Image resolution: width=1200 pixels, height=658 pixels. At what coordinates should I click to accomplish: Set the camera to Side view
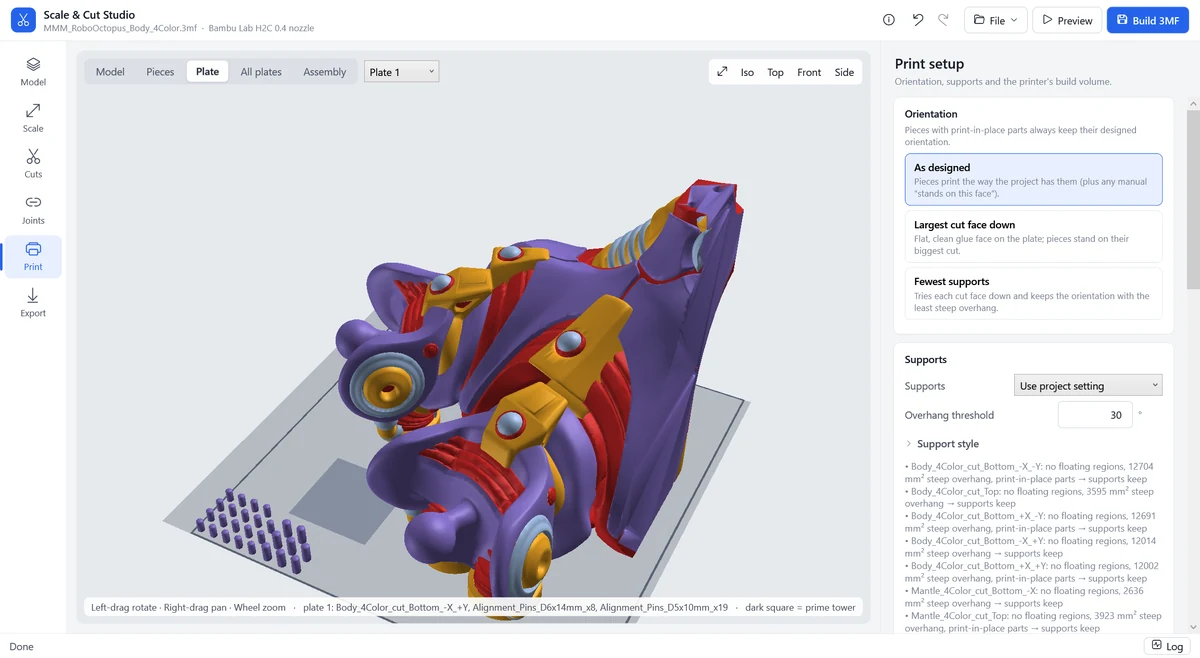click(x=844, y=72)
